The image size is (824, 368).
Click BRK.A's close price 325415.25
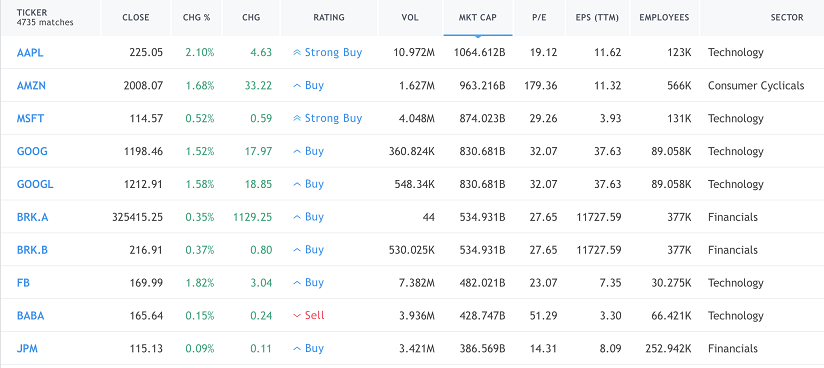point(138,217)
